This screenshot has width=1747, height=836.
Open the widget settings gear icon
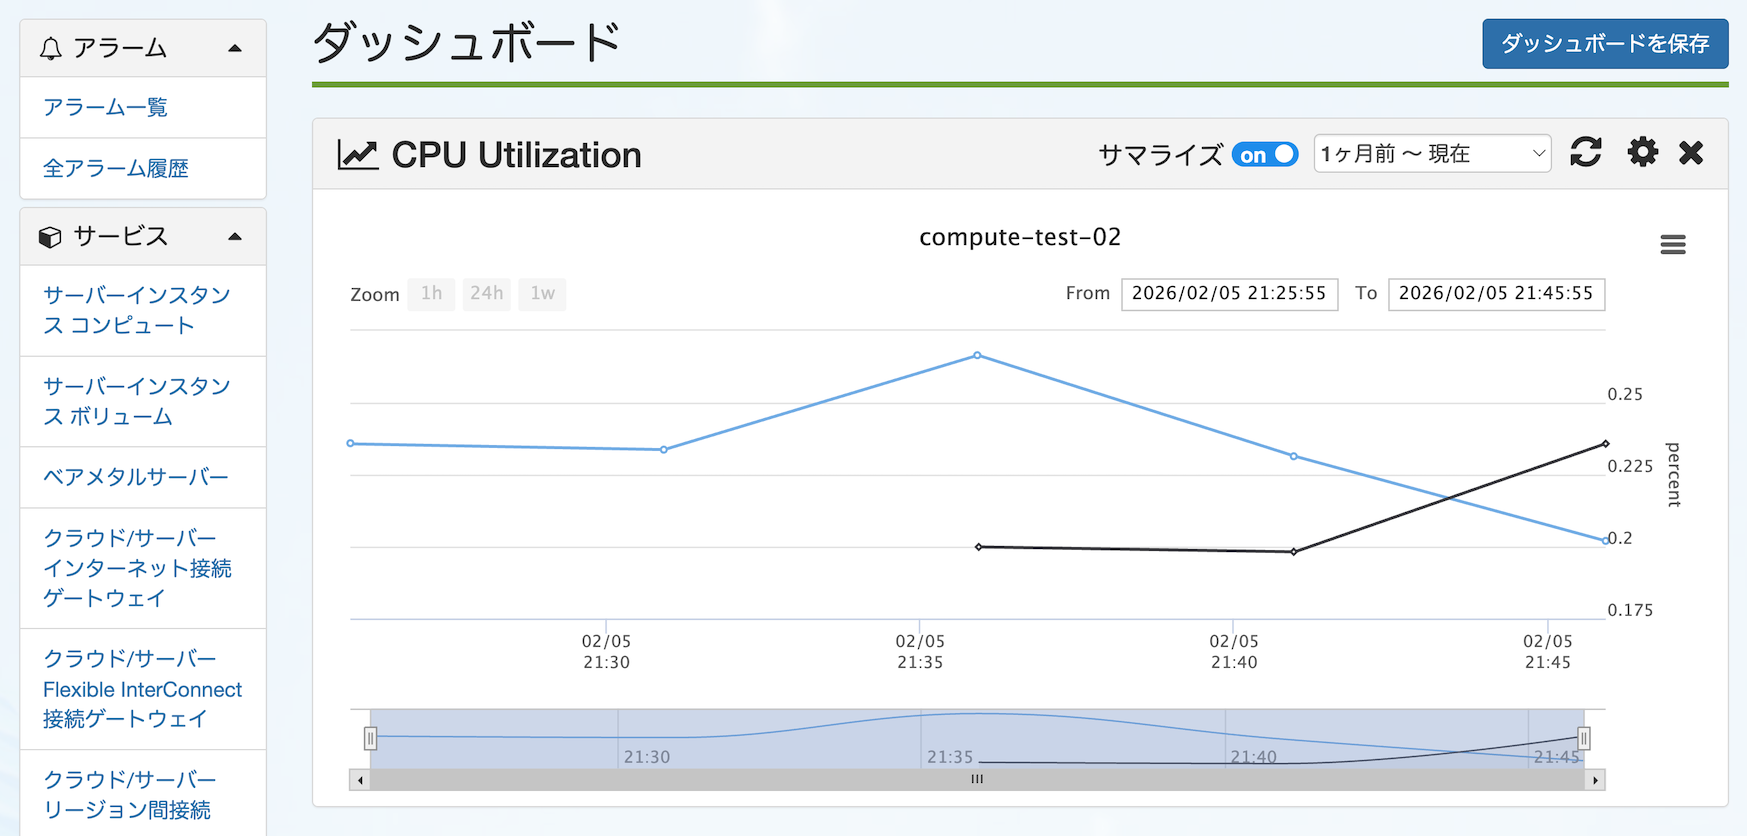point(1642,153)
